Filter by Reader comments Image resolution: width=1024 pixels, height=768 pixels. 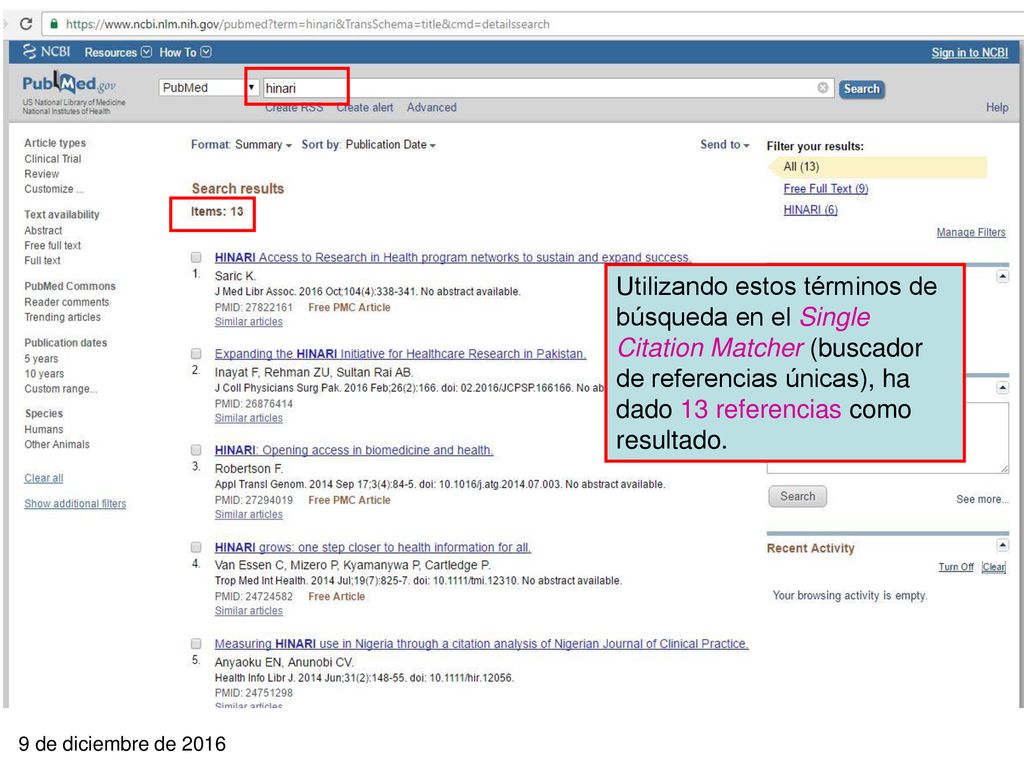67,302
